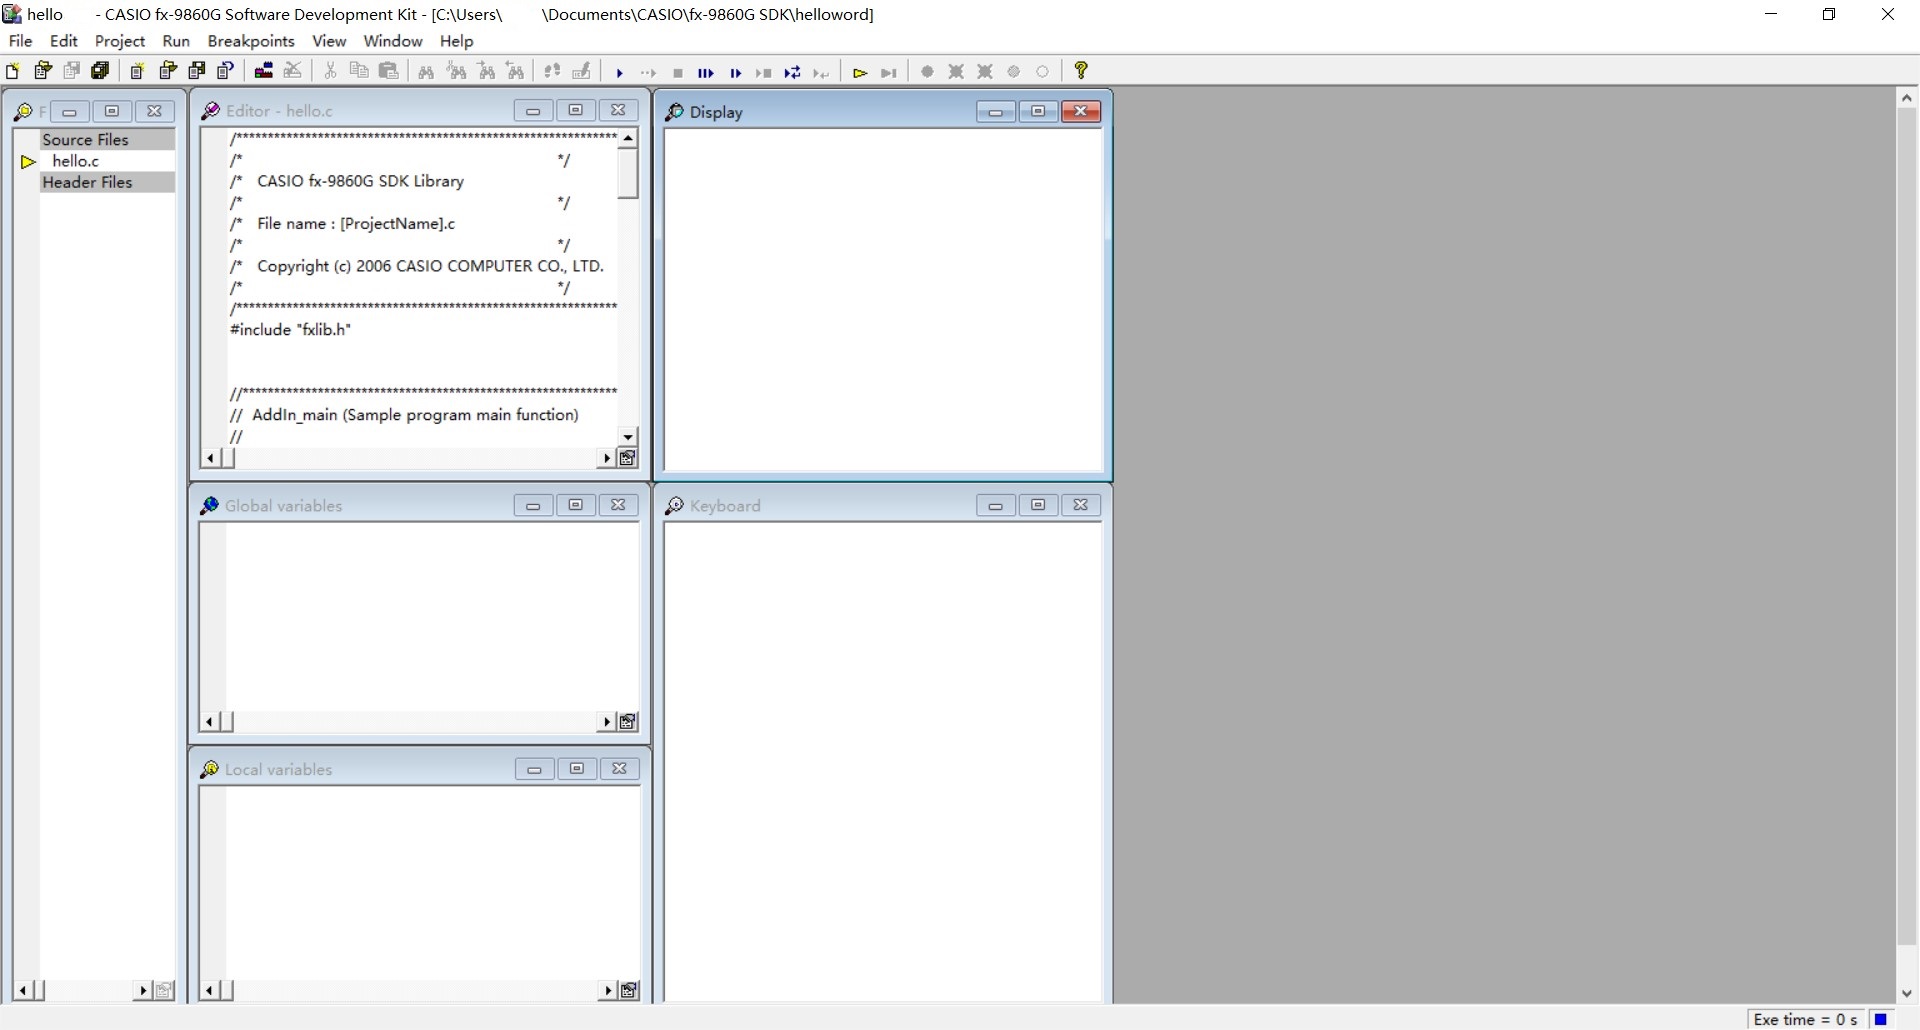
Task: Click the Save all files icon
Action: tap(100, 71)
